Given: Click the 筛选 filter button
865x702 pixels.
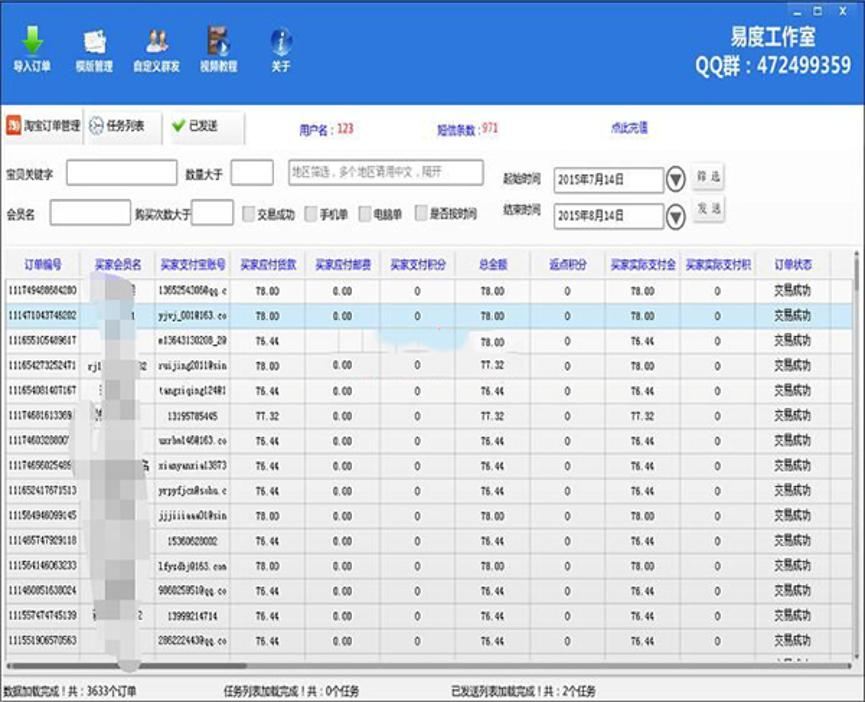Looking at the screenshot, I should (709, 177).
